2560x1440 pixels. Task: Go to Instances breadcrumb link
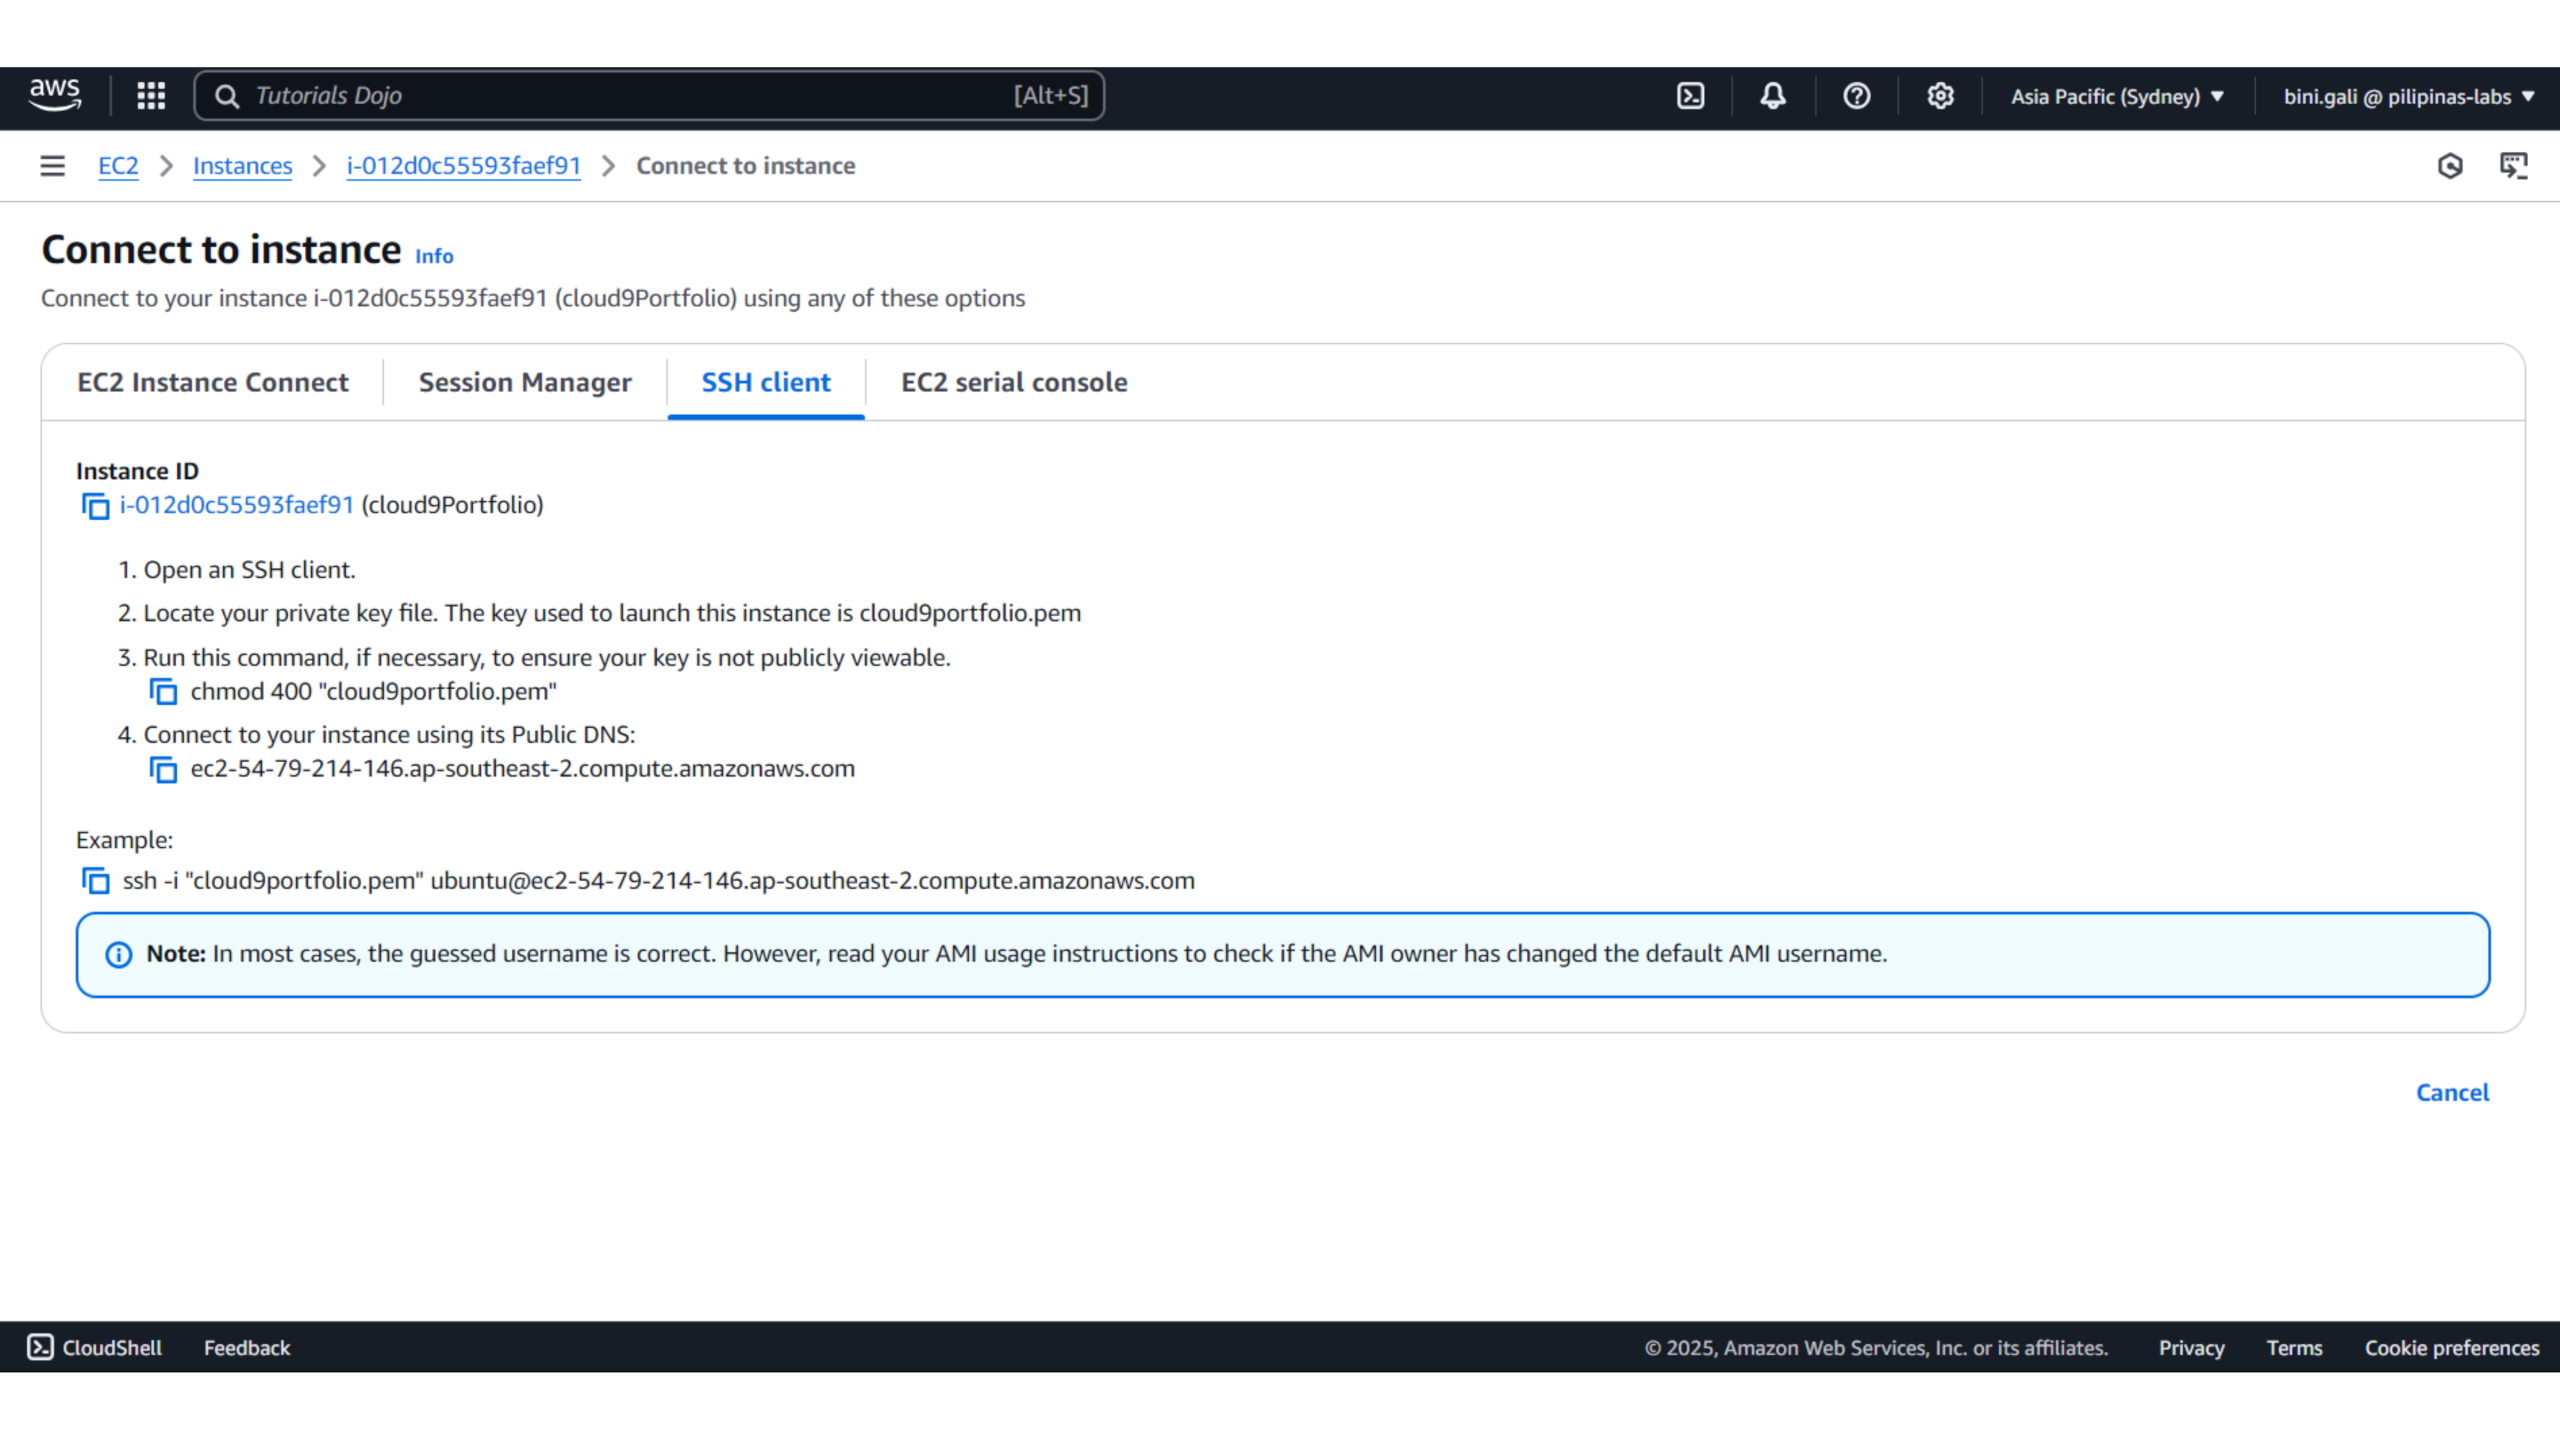242,166
